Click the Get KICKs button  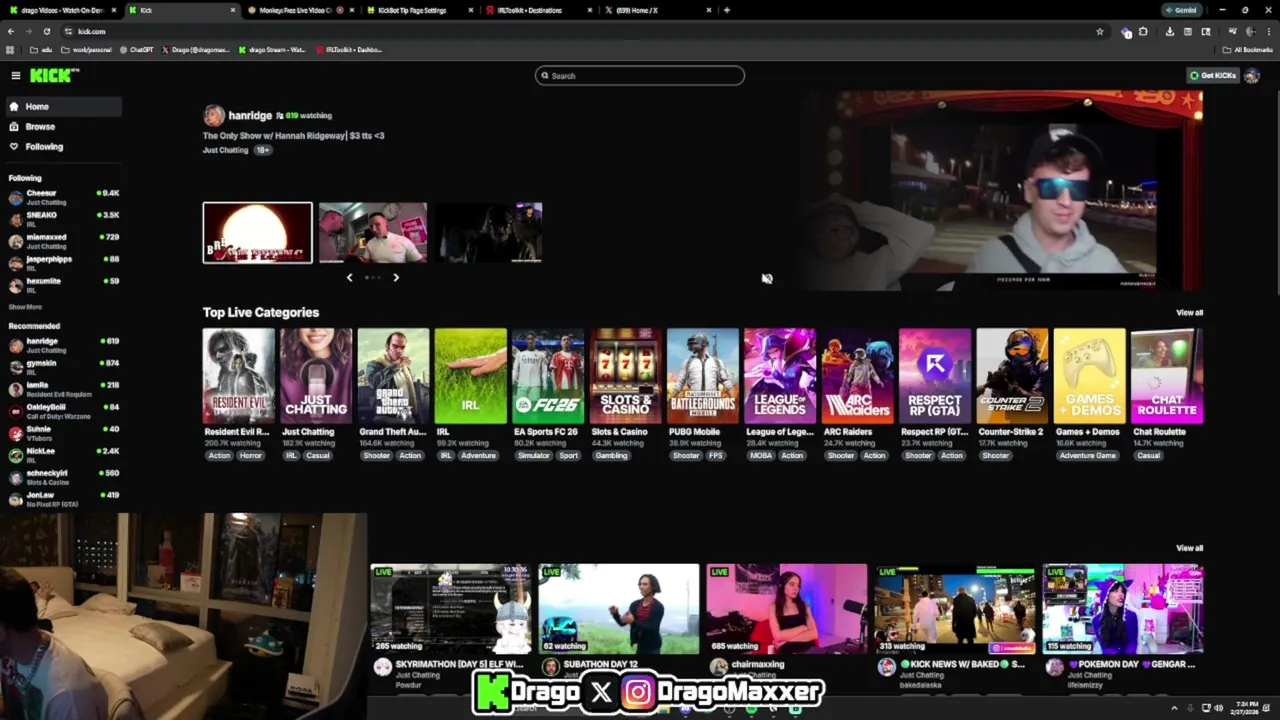tap(1213, 76)
